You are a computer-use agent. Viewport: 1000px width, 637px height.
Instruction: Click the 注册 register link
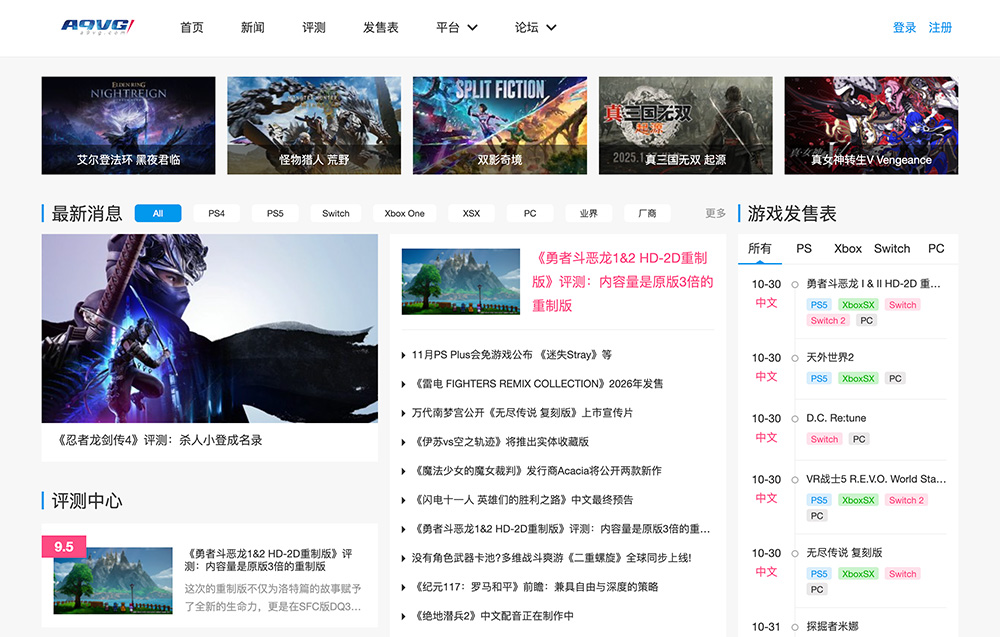[940, 28]
